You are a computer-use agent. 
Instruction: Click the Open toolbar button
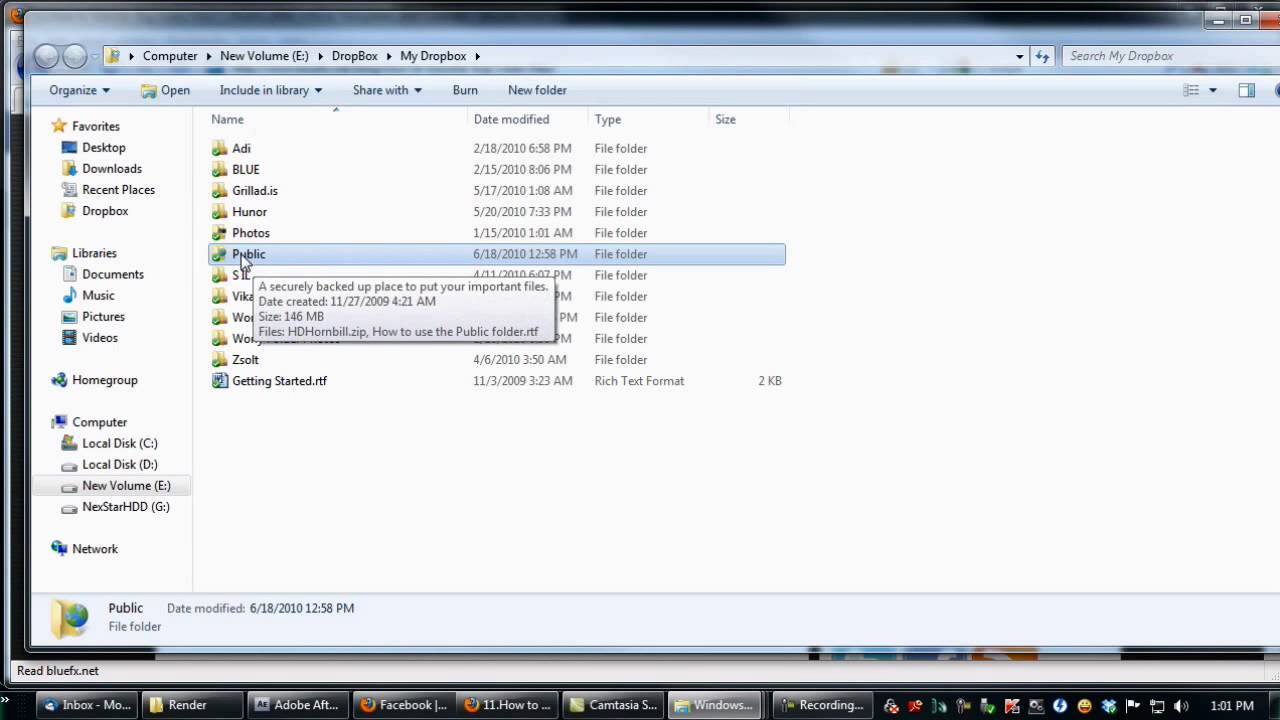165,90
